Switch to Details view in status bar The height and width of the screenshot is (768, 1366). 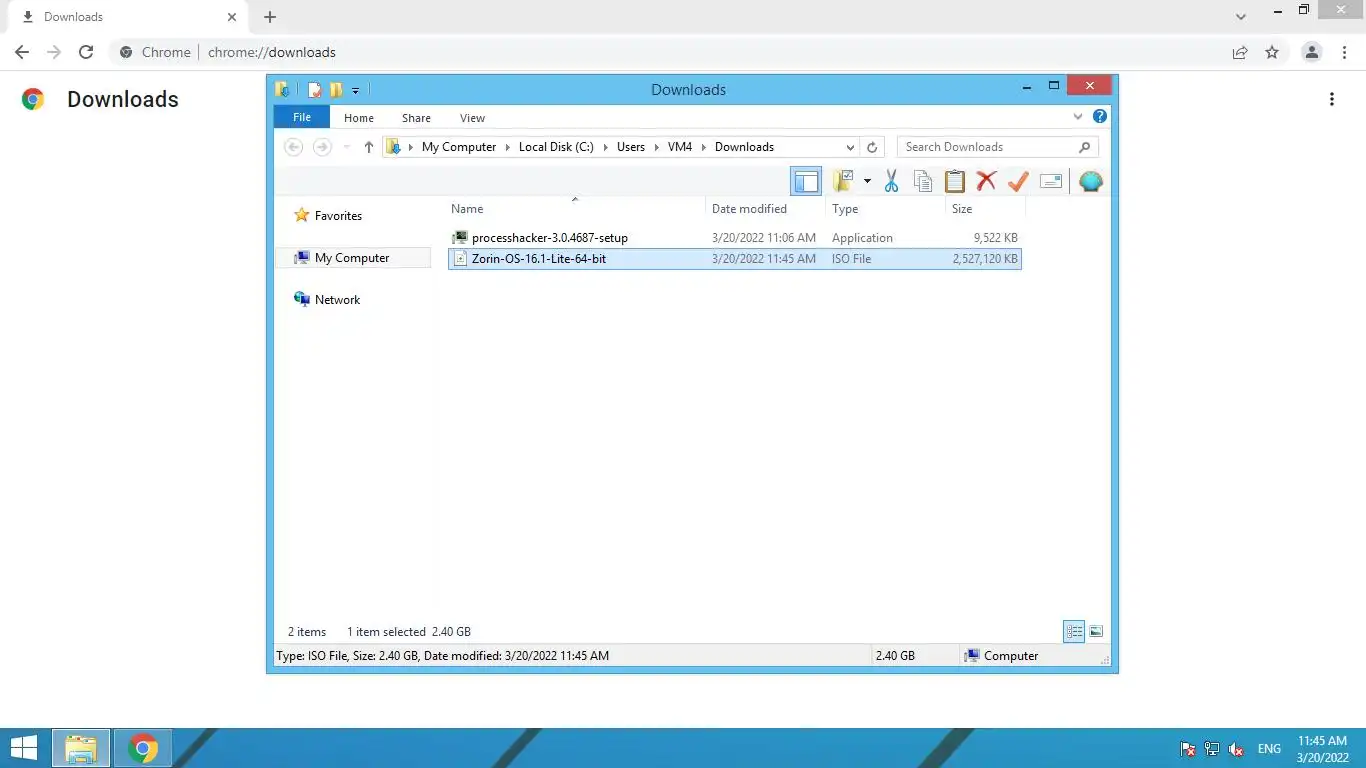[x=1074, y=631]
